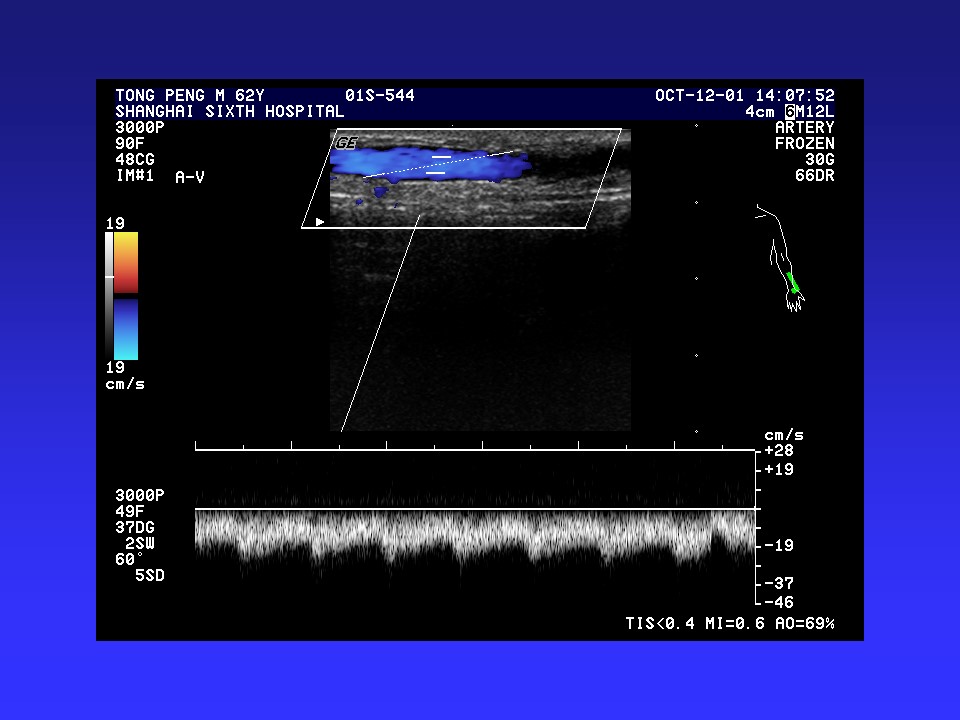Click the GE logo in the scan image

(346, 143)
